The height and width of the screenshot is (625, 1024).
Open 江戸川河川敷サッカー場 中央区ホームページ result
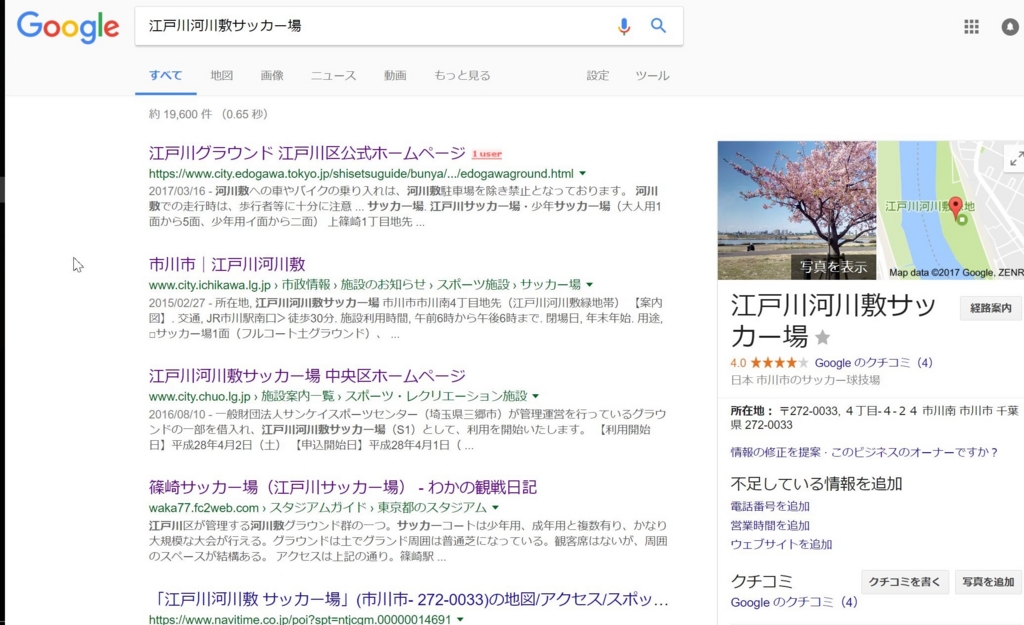coord(307,376)
